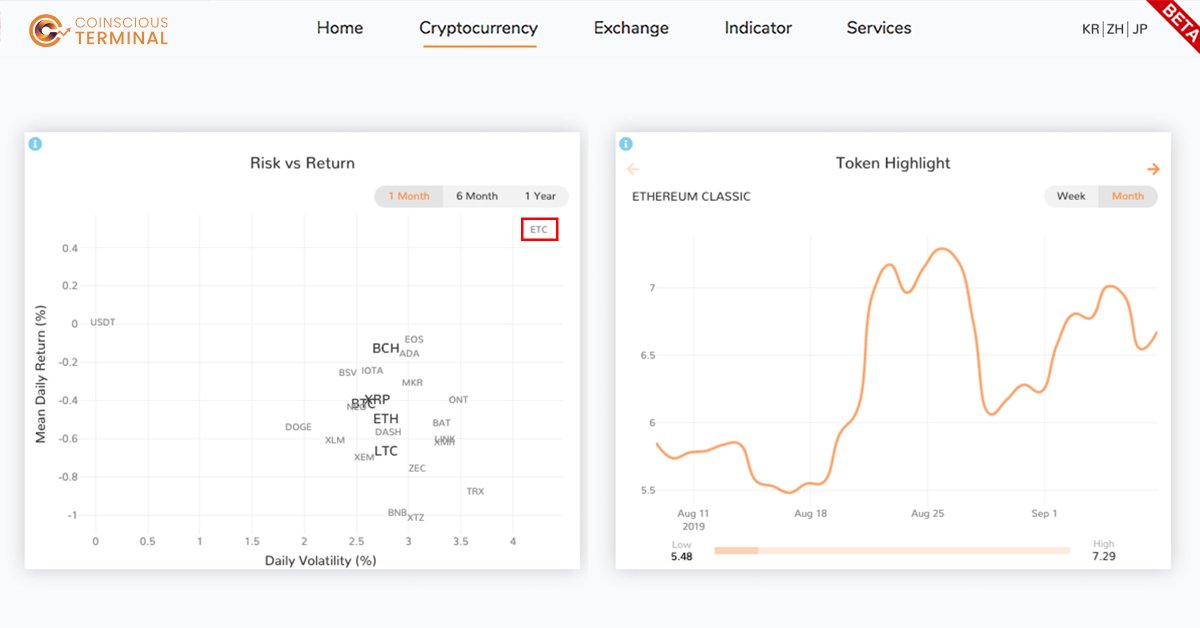Open the Home menu
Viewport: 1200px width, 628px height.
[x=340, y=28]
